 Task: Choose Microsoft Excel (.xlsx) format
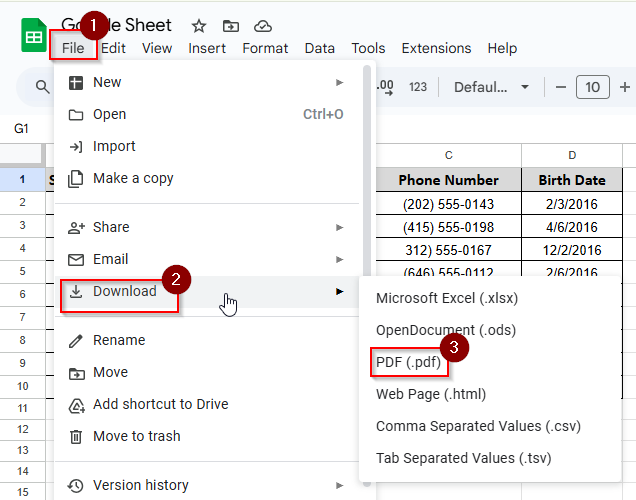[x=446, y=298]
